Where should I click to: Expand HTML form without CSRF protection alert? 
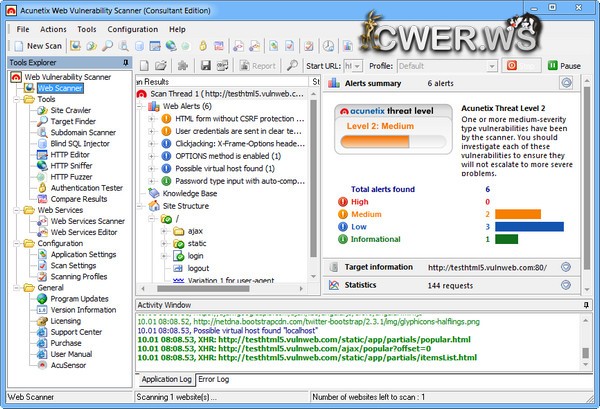pyautogui.click(x=152, y=119)
